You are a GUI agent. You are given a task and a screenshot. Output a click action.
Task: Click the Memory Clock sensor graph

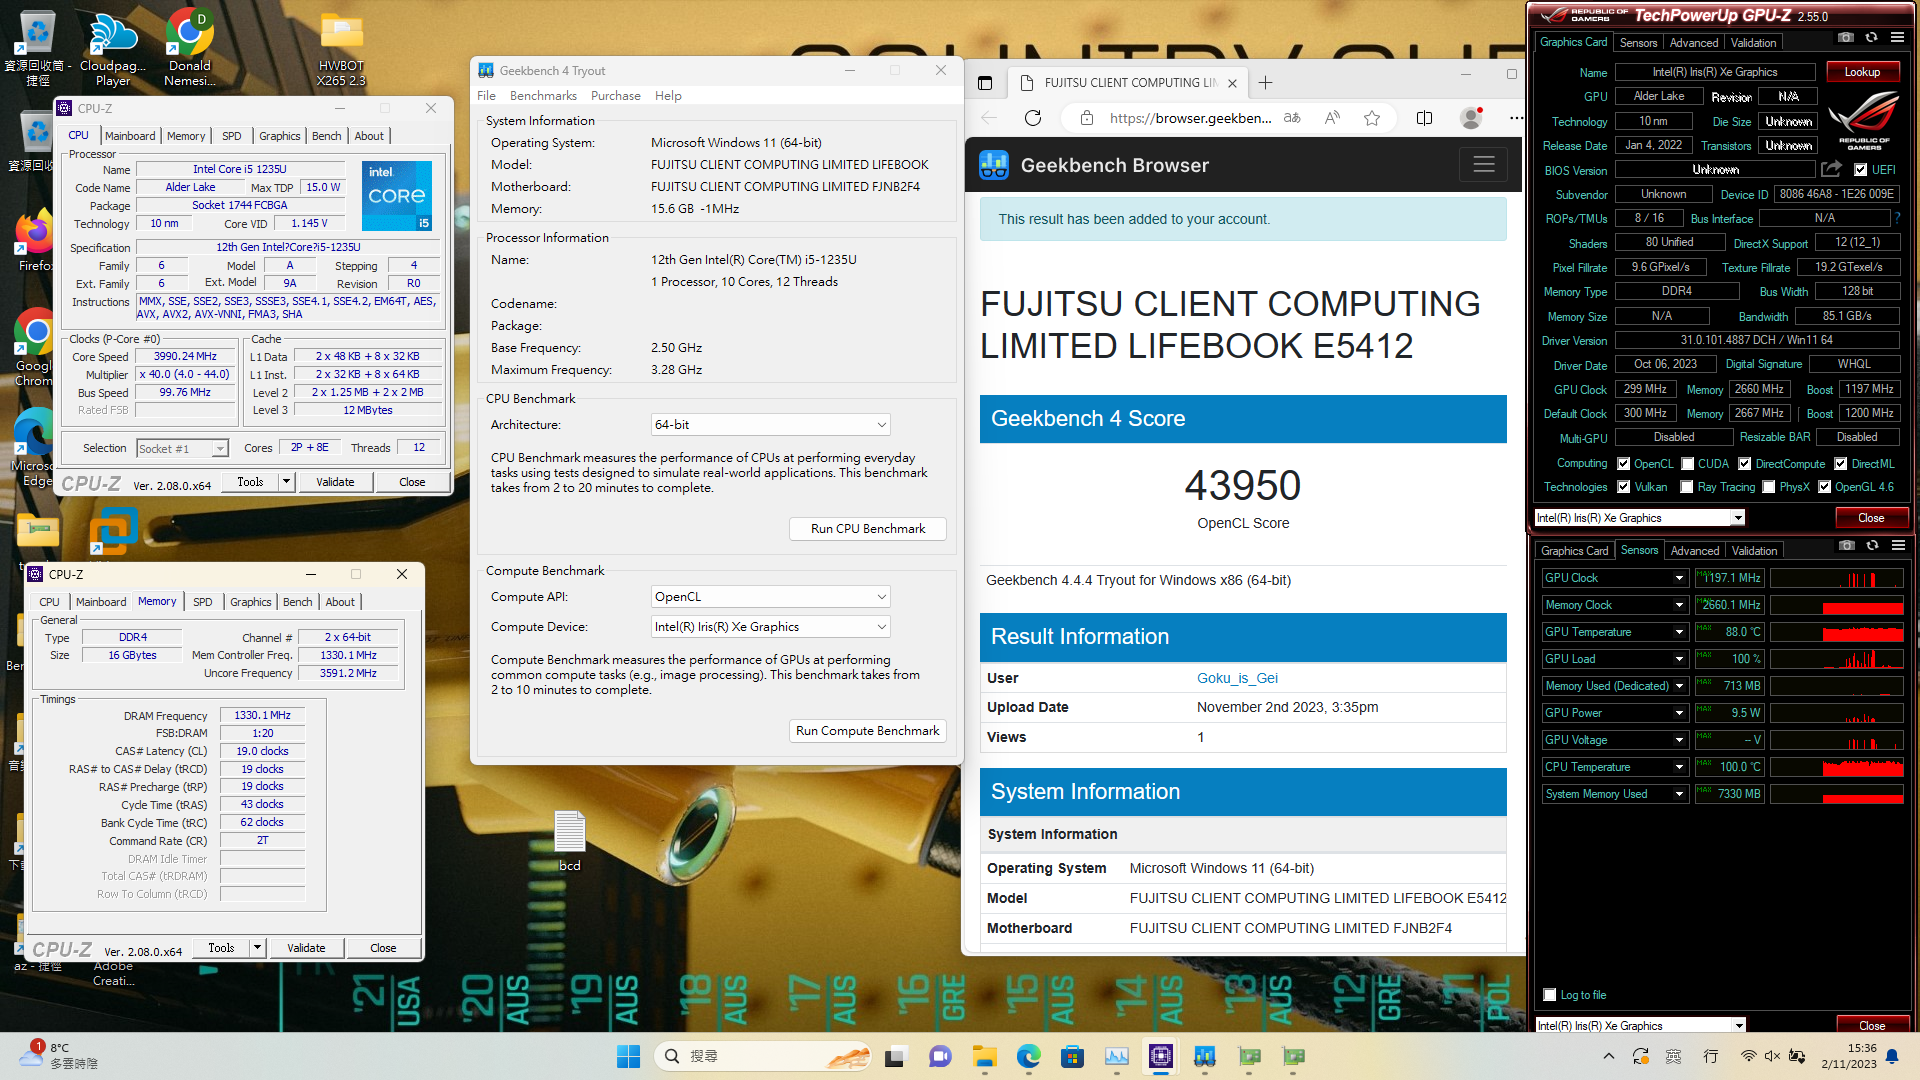(x=1837, y=605)
